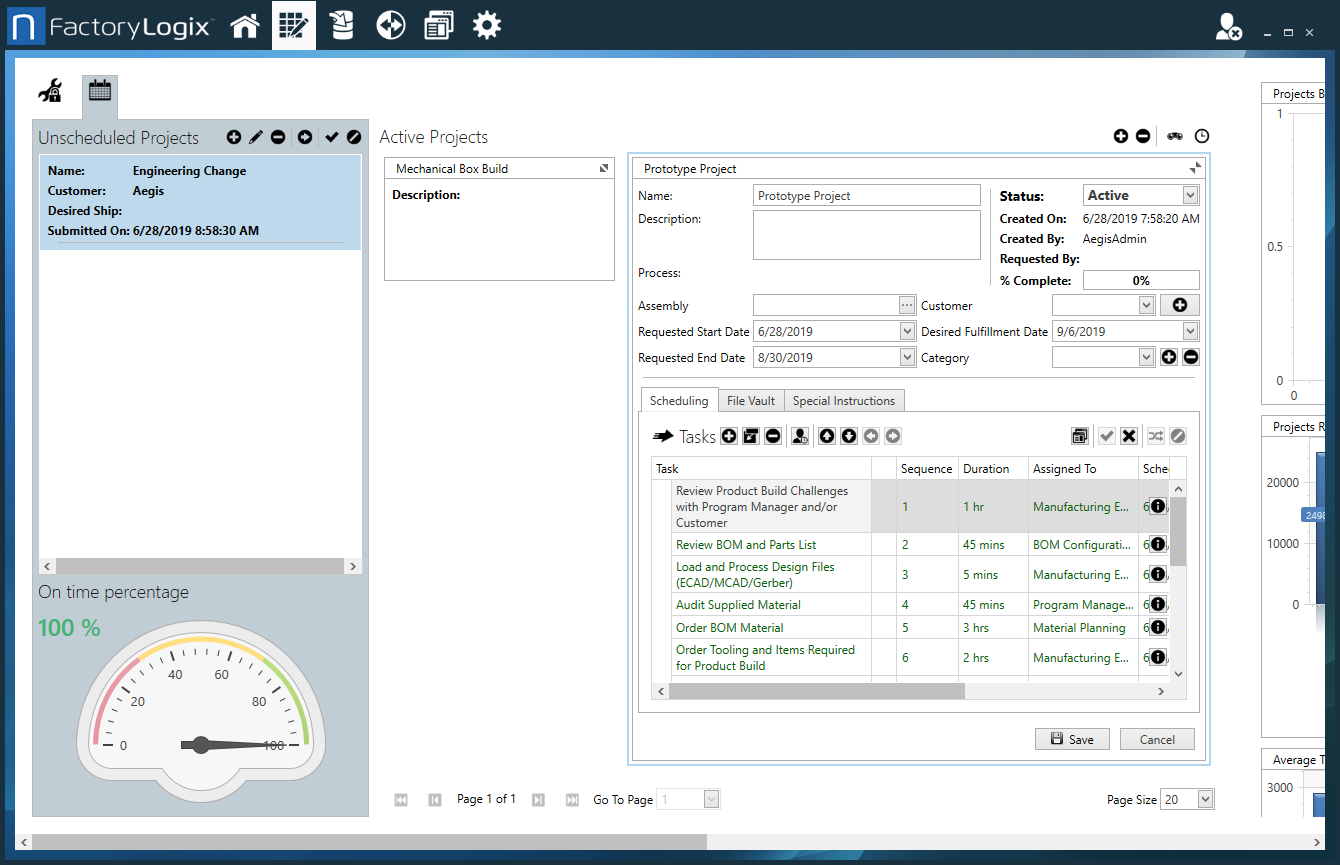Switch to the File Vault tab
The image size is (1340, 865).
[x=751, y=400]
